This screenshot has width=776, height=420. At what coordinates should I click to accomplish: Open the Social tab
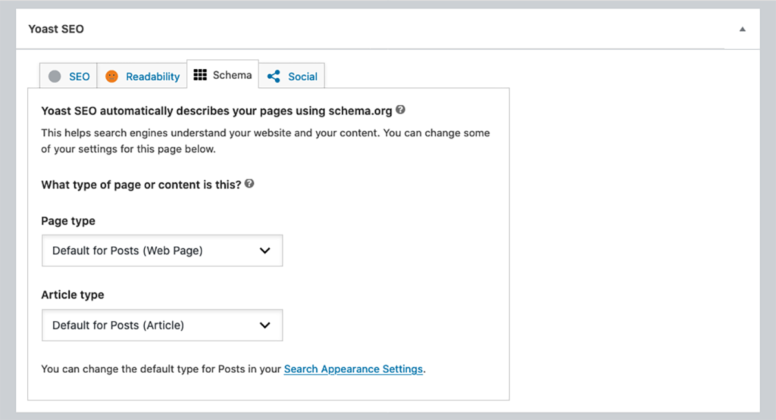[292, 76]
